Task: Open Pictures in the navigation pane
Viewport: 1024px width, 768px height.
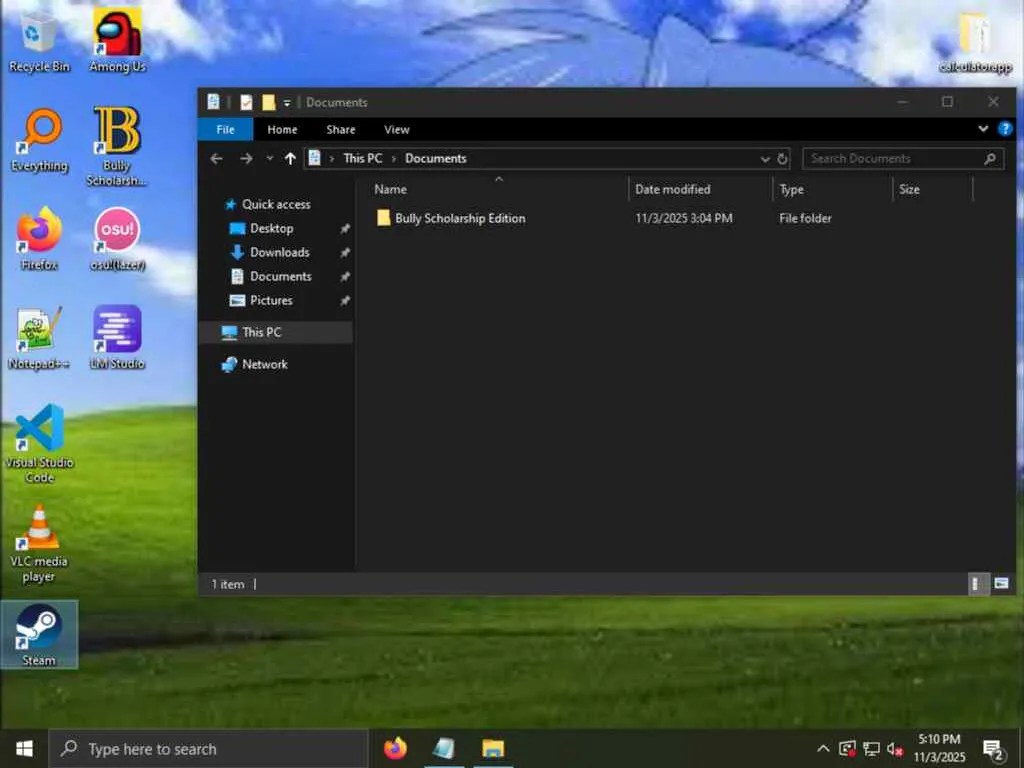Action: pyautogui.click(x=270, y=300)
